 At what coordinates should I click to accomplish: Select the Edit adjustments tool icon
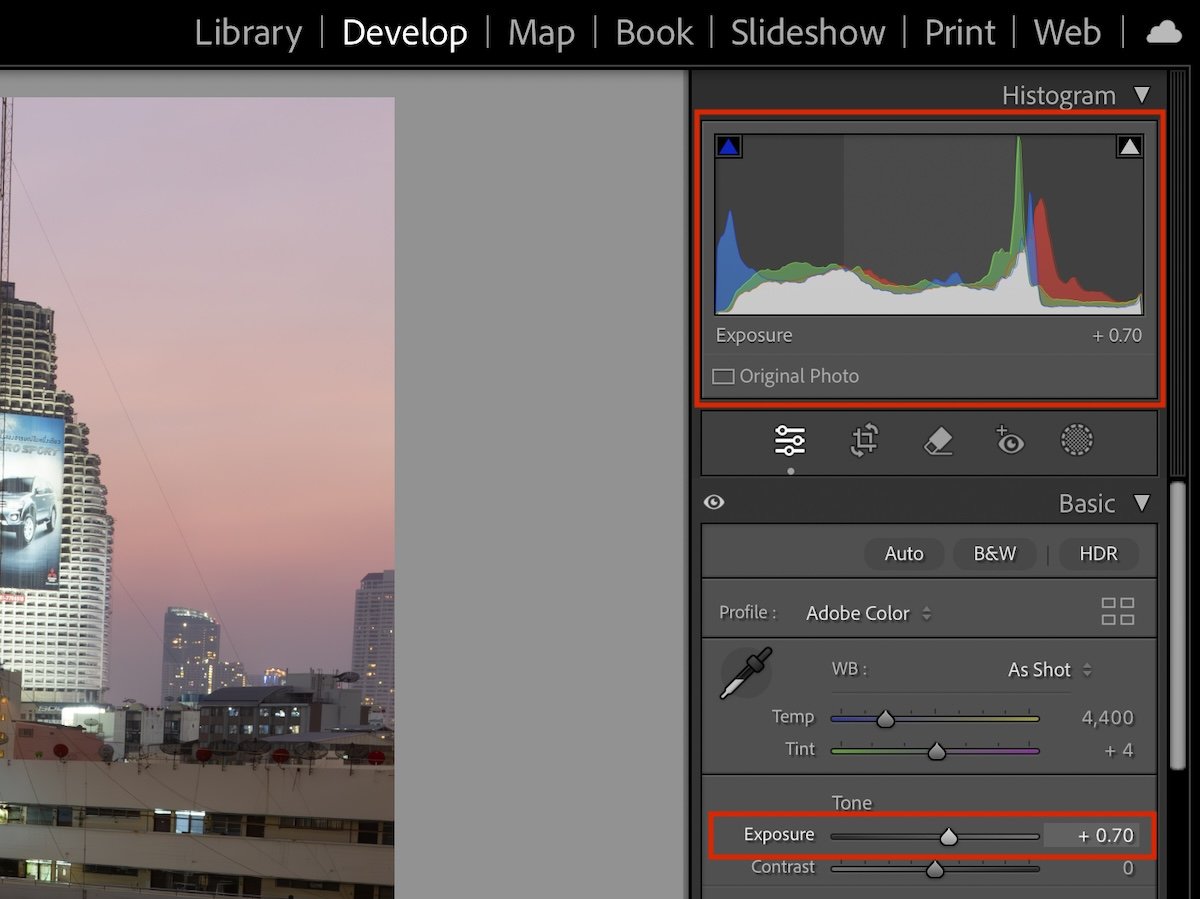pos(789,440)
